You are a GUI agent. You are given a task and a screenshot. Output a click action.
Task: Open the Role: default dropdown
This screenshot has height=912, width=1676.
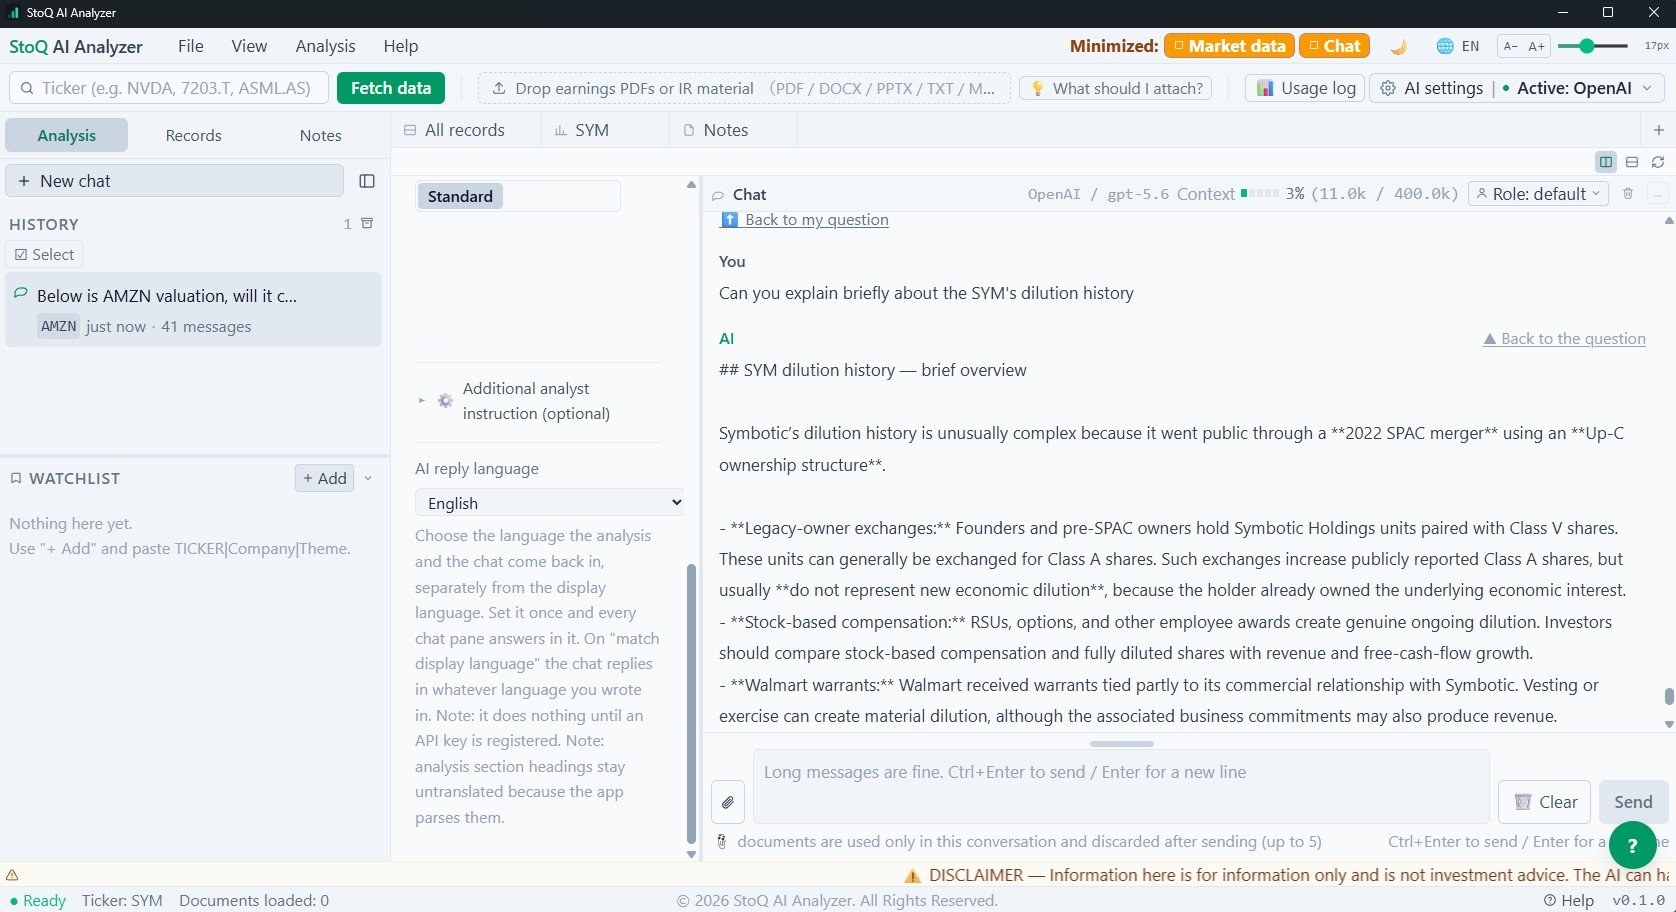point(1538,194)
